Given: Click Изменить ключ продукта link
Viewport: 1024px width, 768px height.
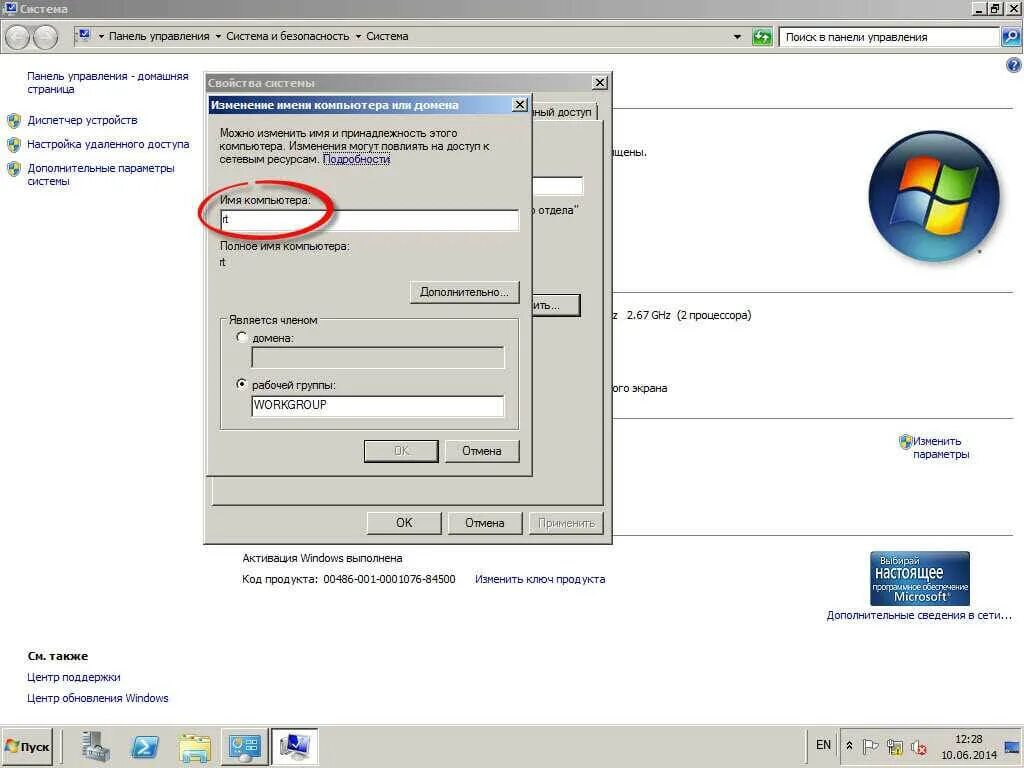Looking at the screenshot, I should point(540,579).
